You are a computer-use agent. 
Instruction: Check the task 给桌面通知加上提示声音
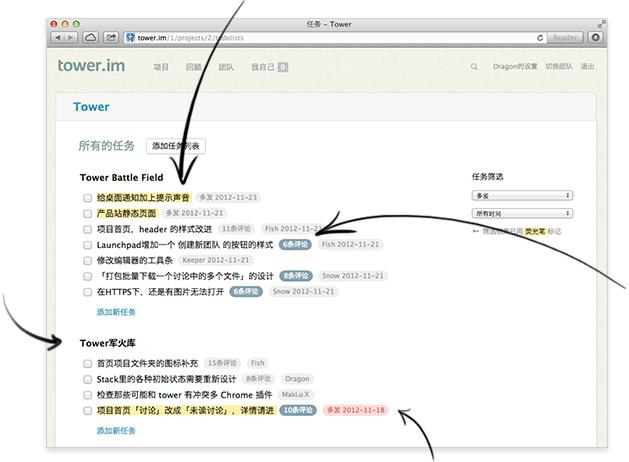pyautogui.click(x=87, y=198)
